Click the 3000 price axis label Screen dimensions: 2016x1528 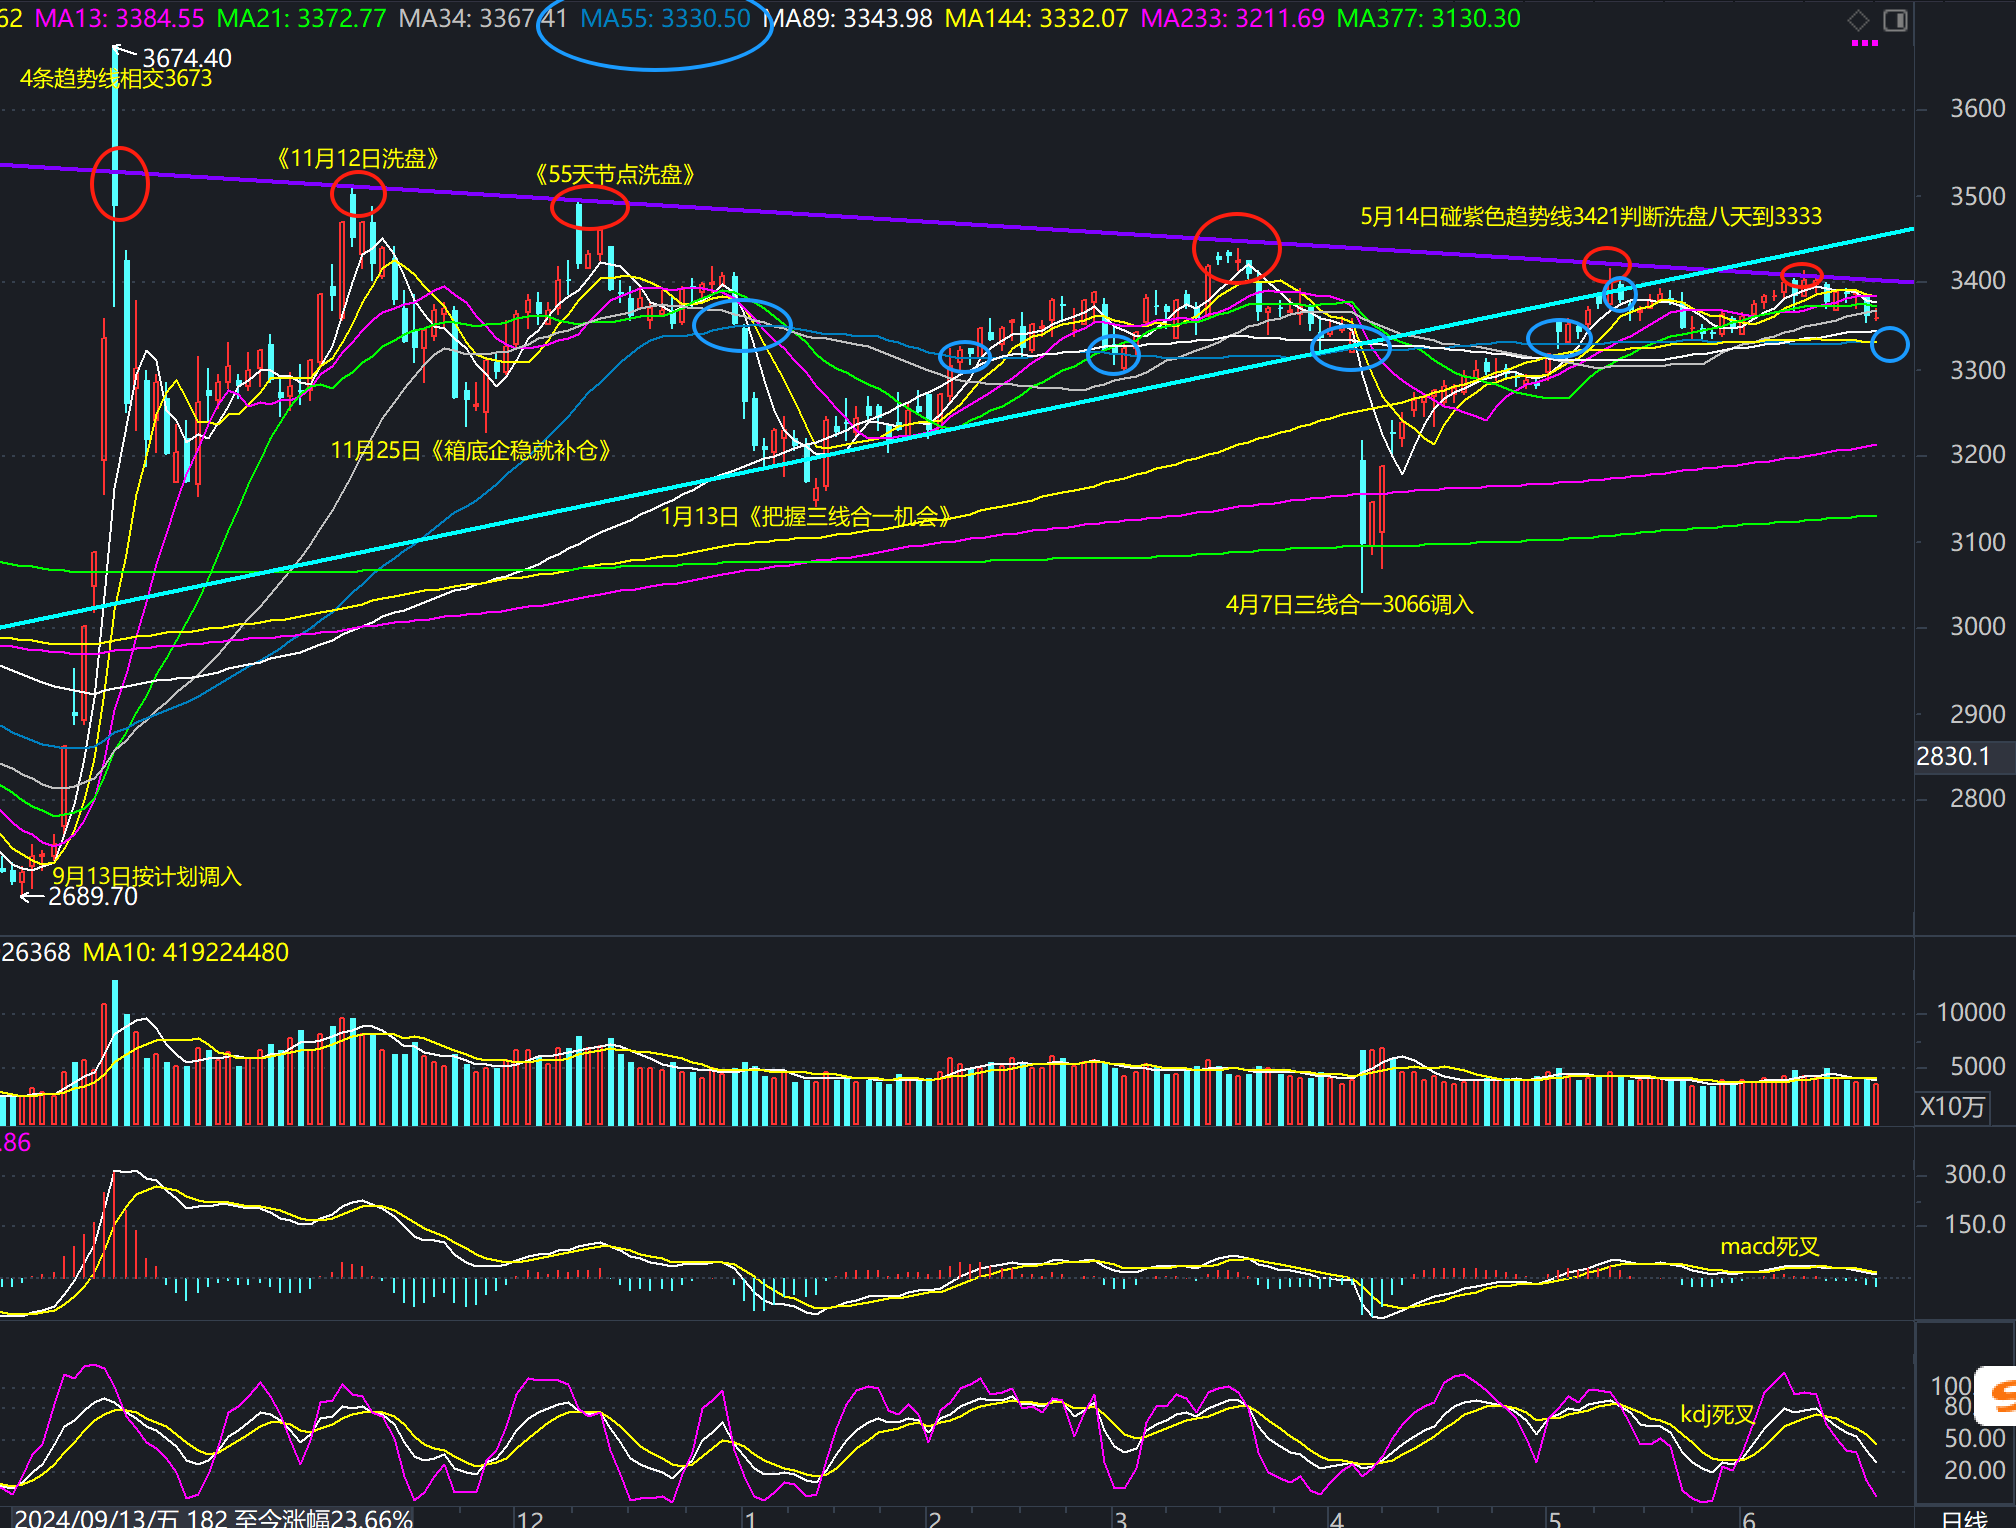click(x=1977, y=626)
